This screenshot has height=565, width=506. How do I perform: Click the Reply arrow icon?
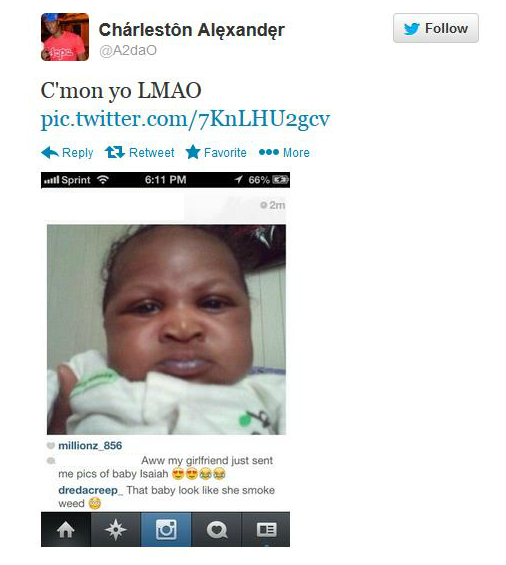pyautogui.click(x=50, y=153)
